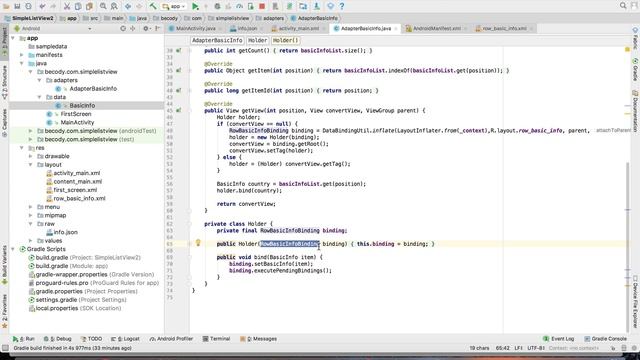
Task: Open the Event Log
Action: pyautogui.click(x=558, y=339)
